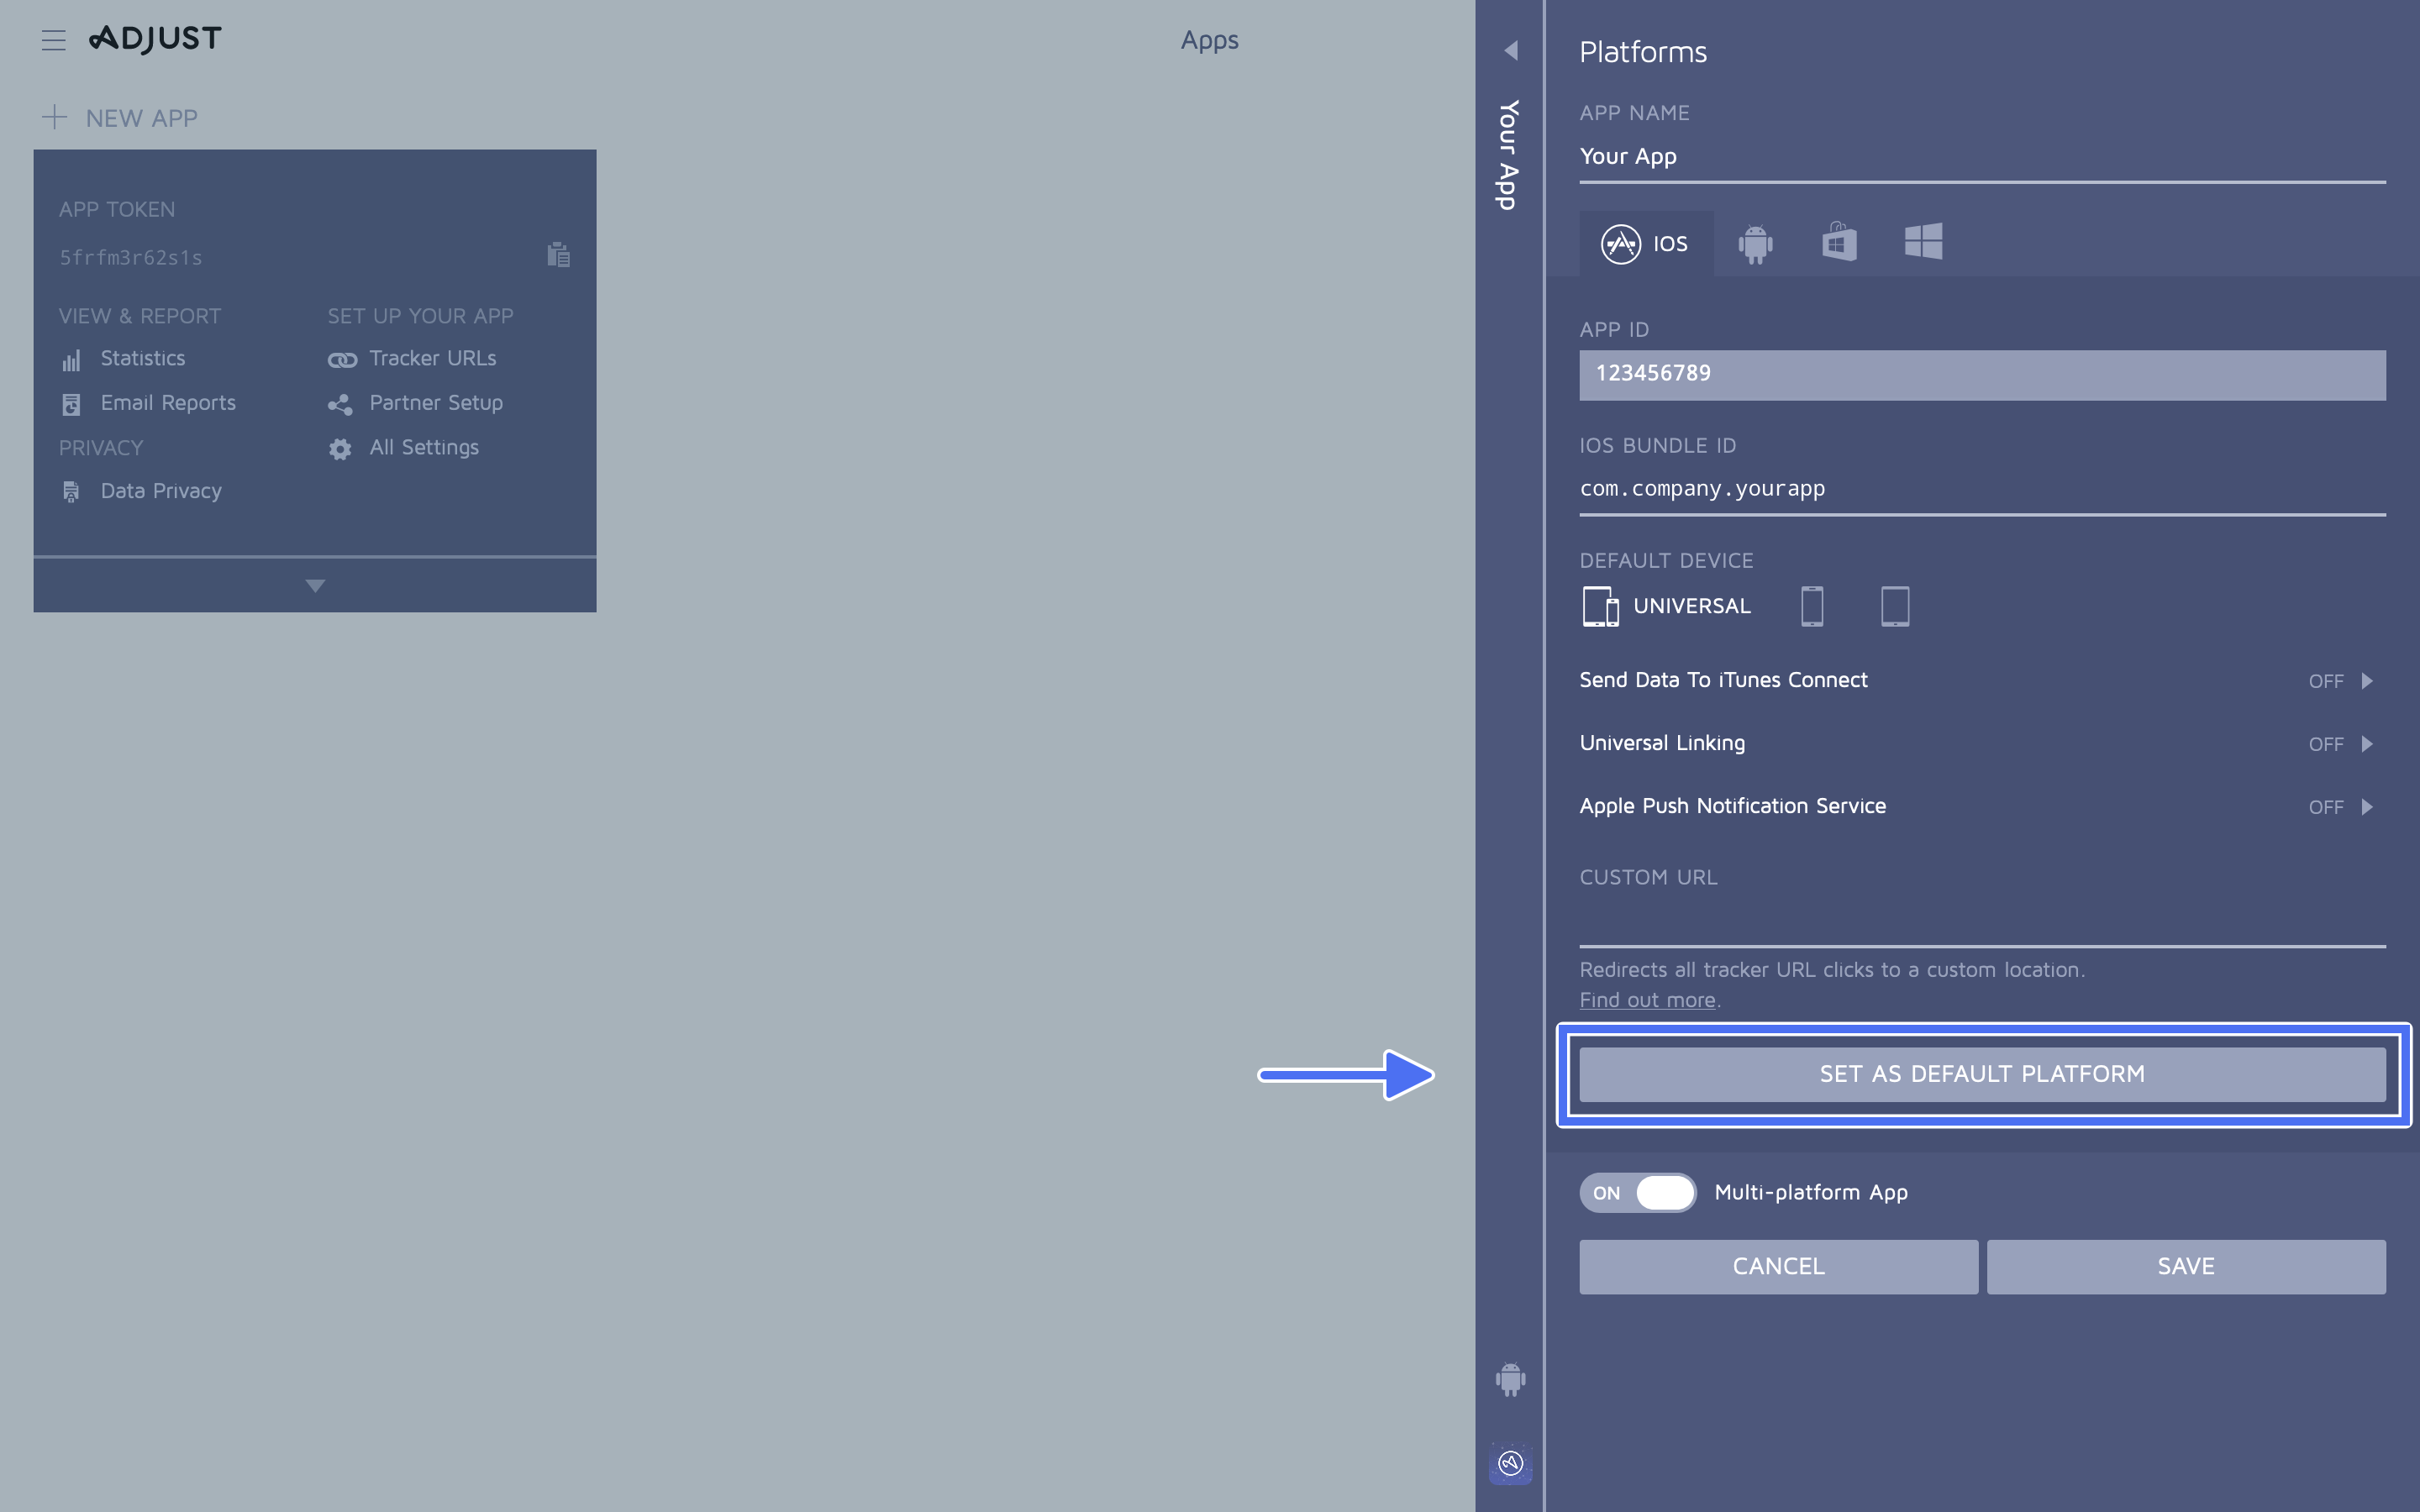Expand Apple Push Notification Service settings
Image resolution: width=2420 pixels, height=1512 pixels.
coord(2340,807)
